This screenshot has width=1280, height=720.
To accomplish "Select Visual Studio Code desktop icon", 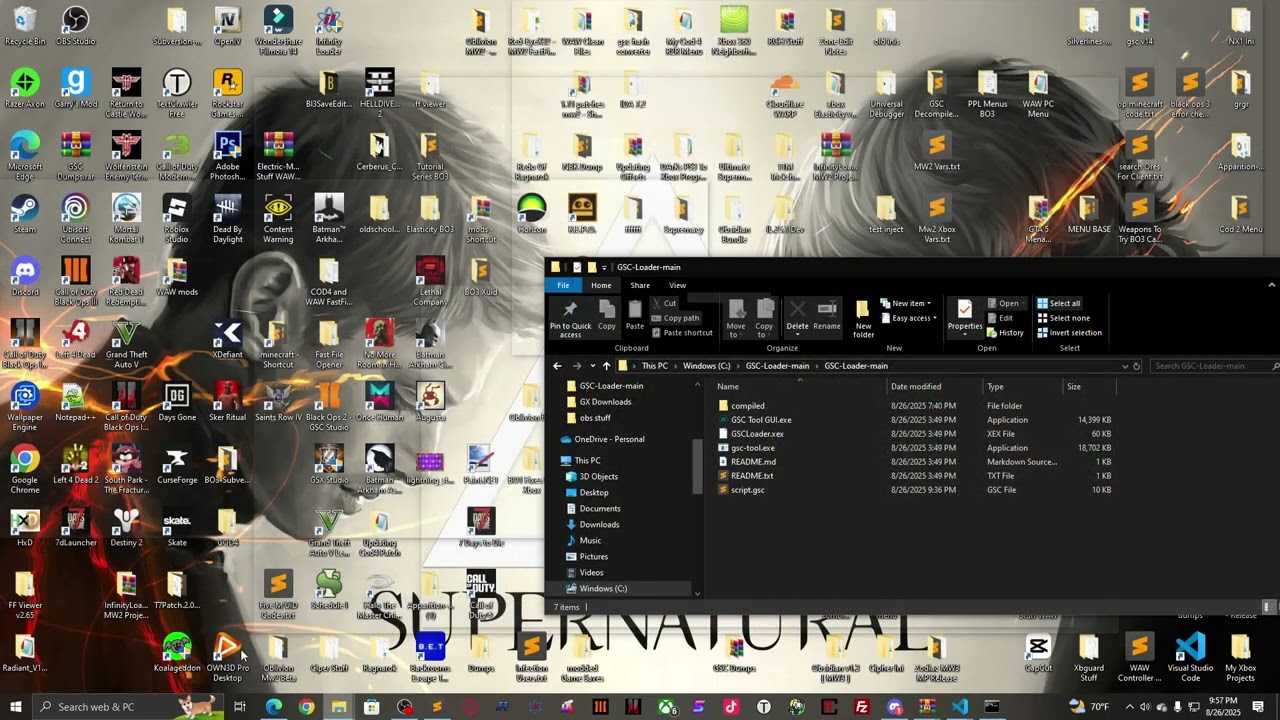I will 1190,658.
